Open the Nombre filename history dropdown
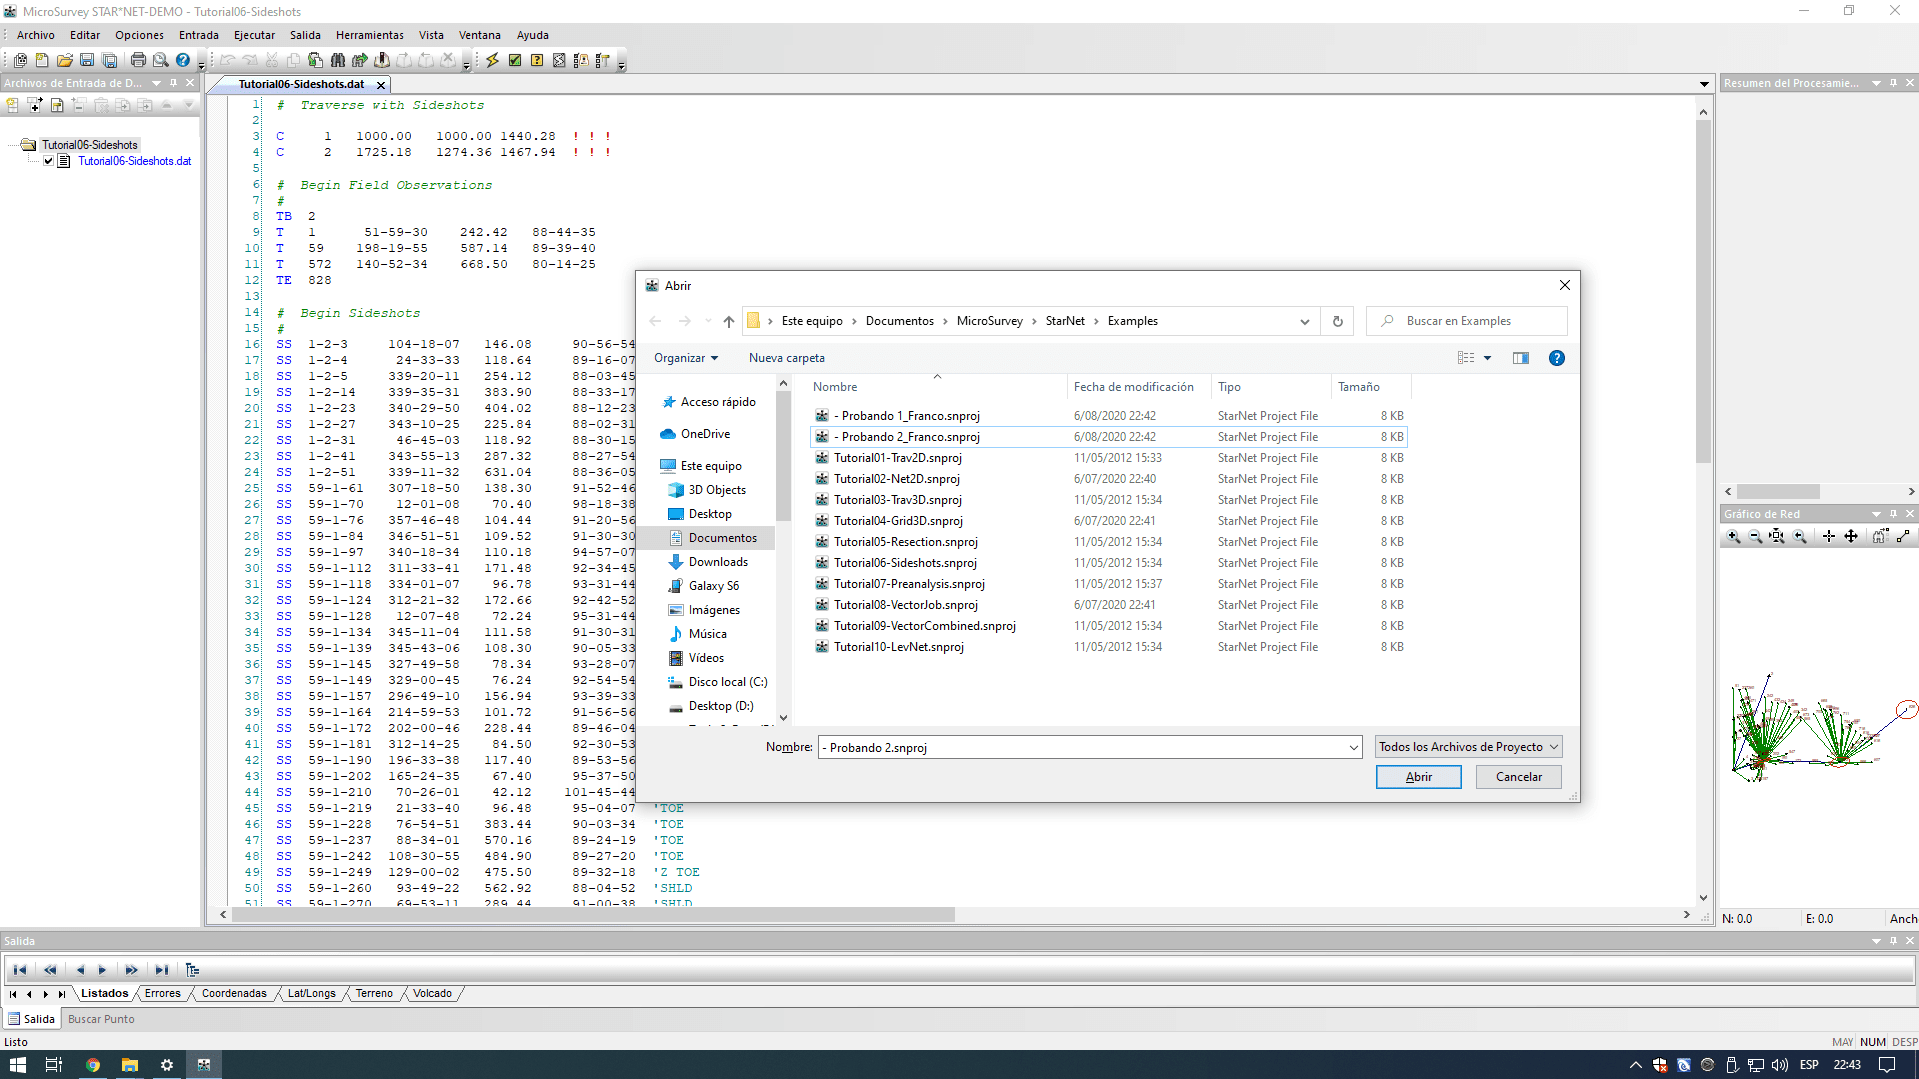This screenshot has width=1919, height=1079. [1353, 747]
